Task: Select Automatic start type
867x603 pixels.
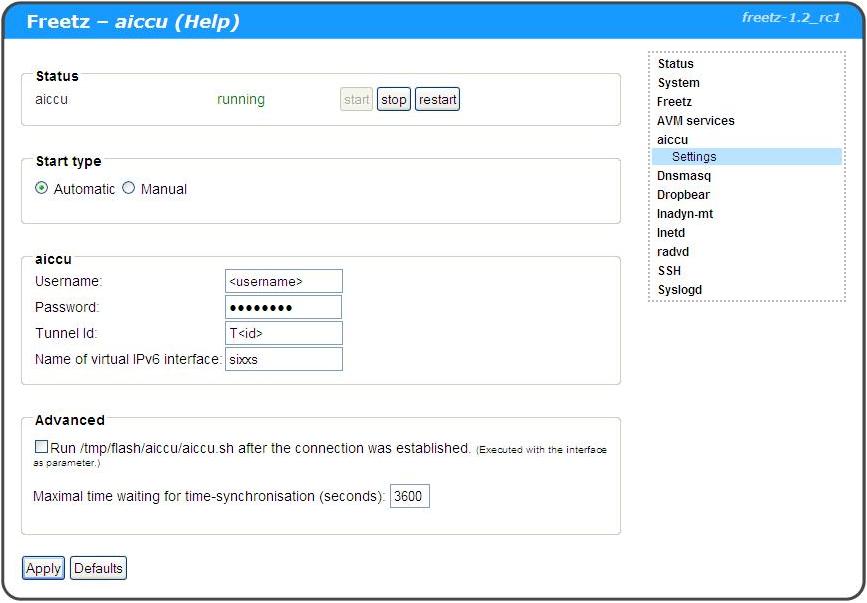Action: [x=41, y=188]
